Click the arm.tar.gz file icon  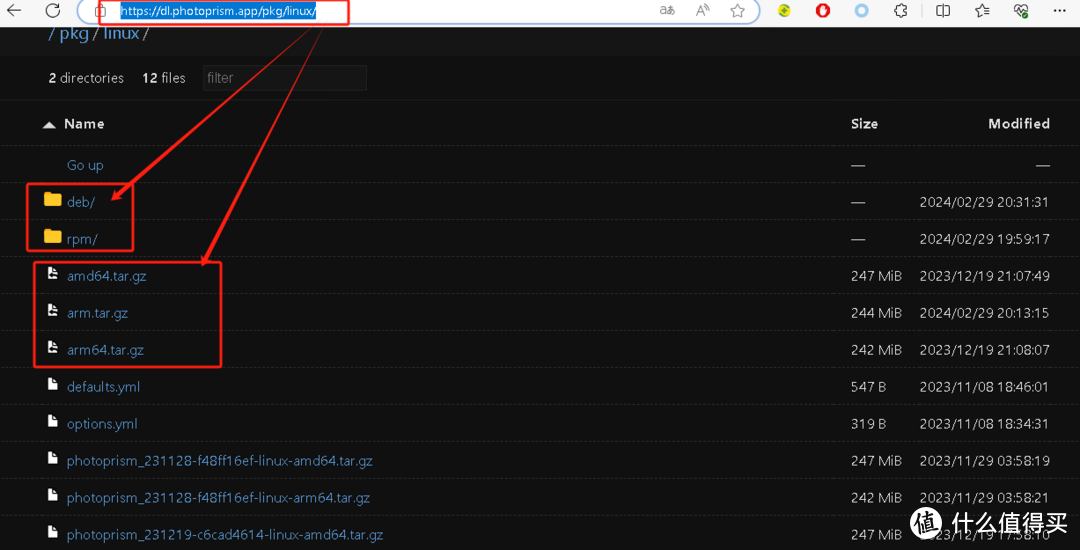pos(52,311)
